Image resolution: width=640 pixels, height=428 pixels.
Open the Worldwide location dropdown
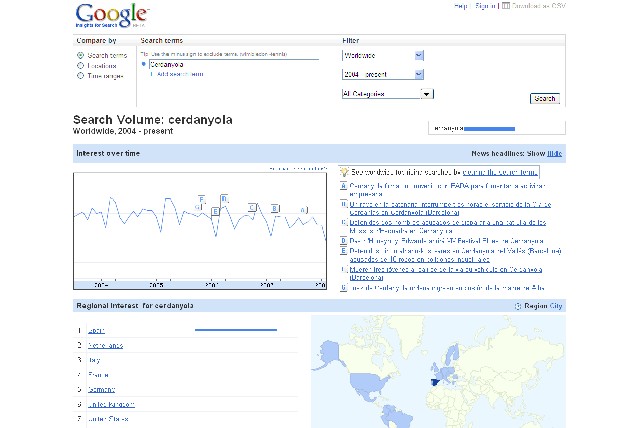(x=383, y=55)
